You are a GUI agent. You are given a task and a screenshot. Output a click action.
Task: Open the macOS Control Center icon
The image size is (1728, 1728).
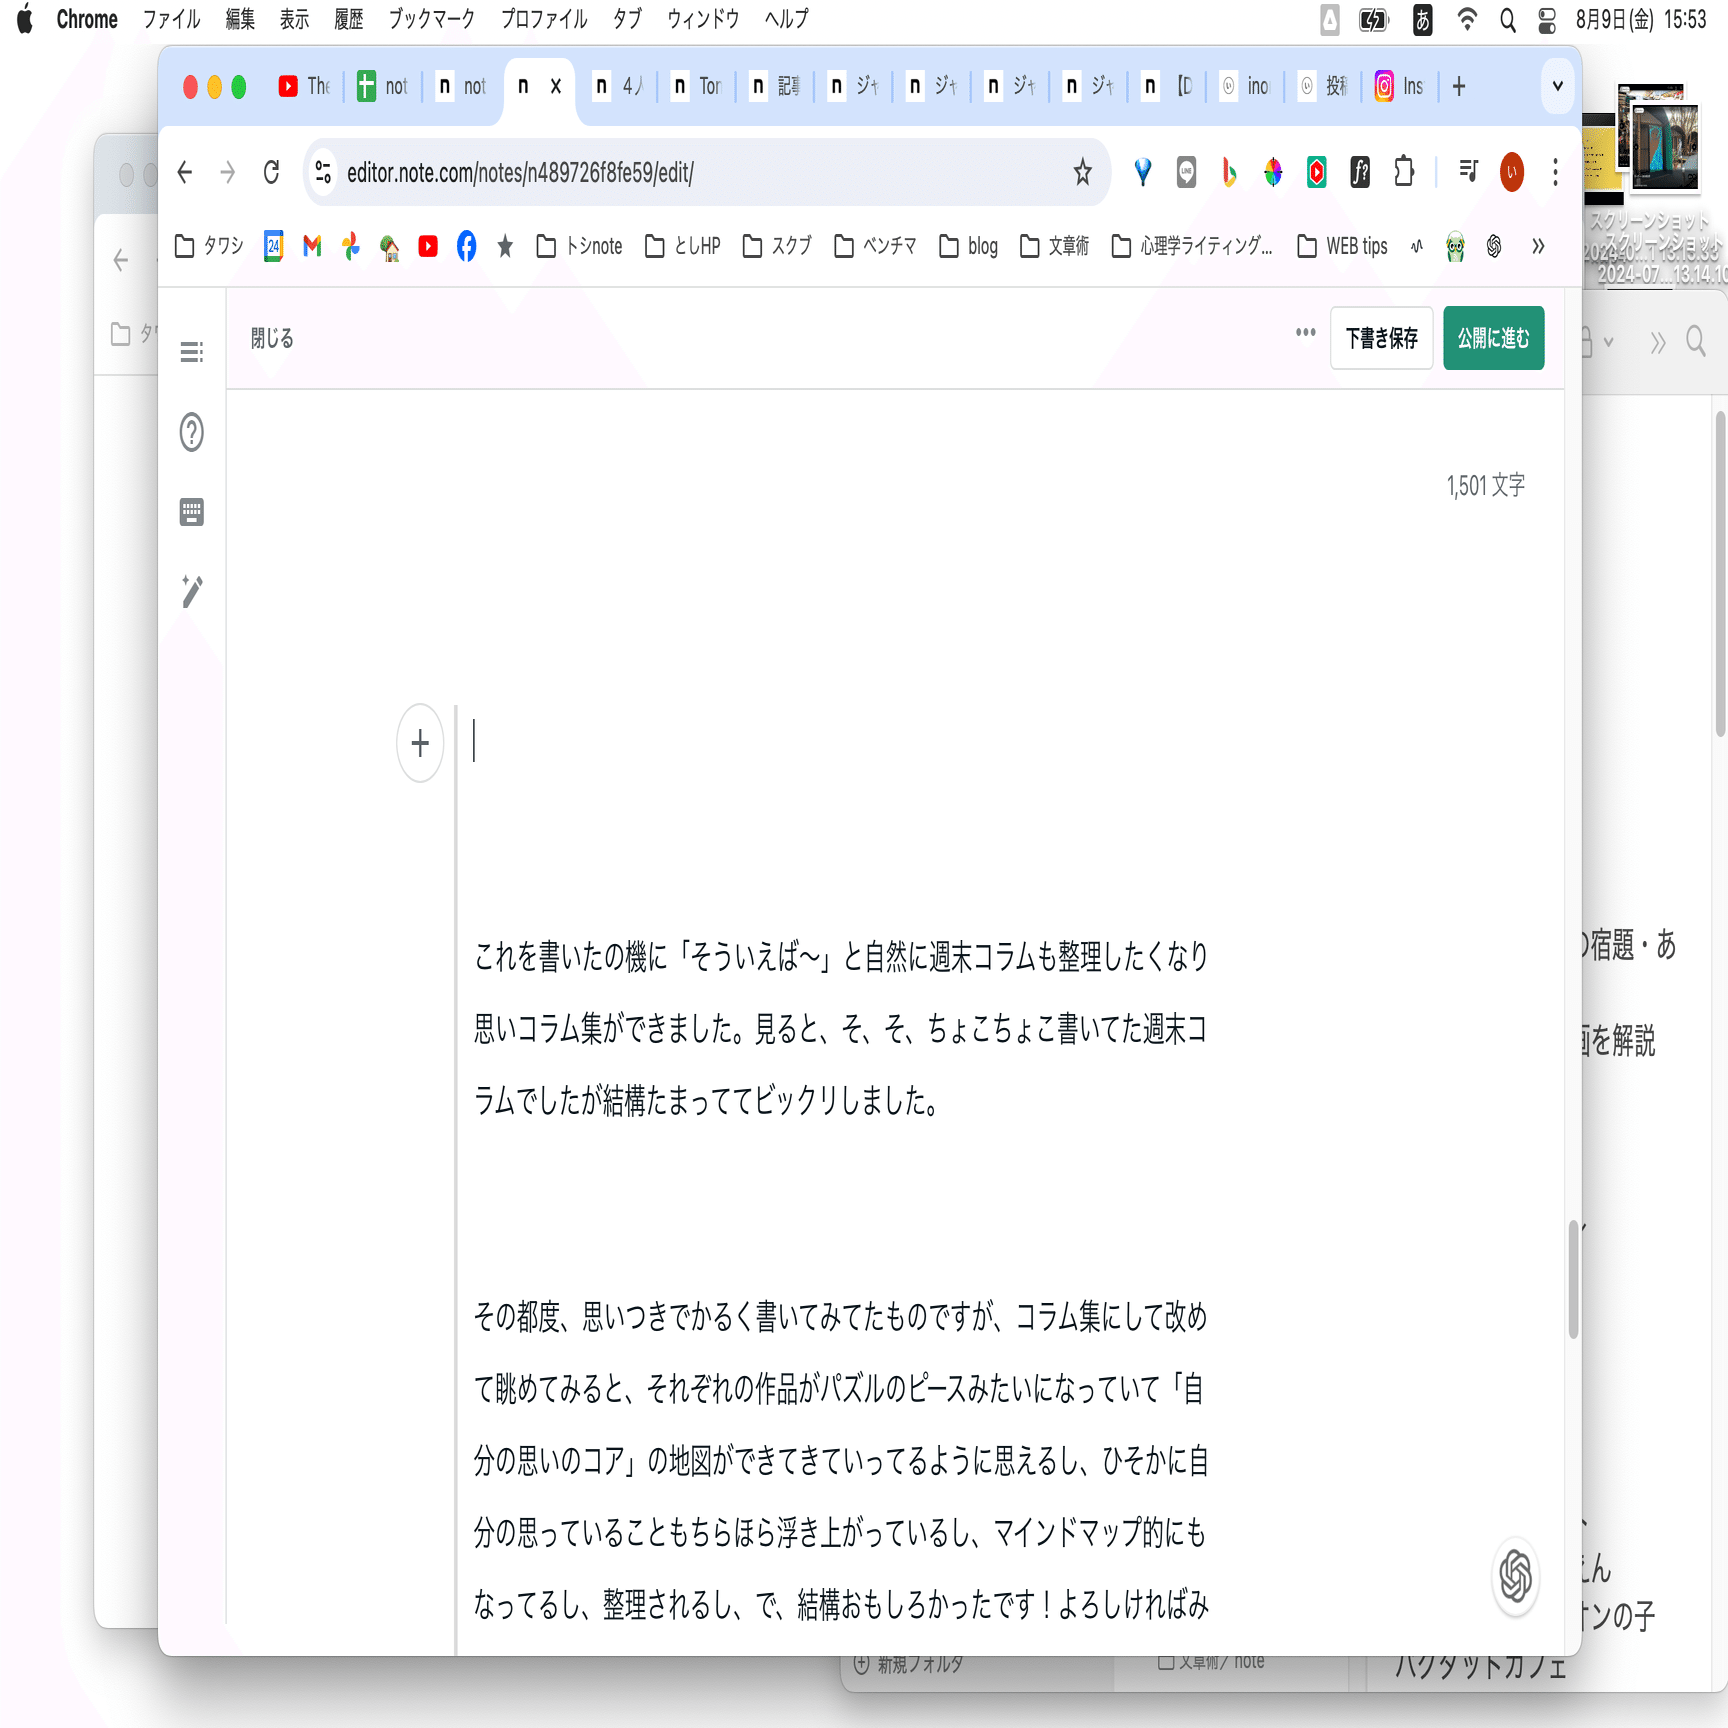click(1547, 19)
